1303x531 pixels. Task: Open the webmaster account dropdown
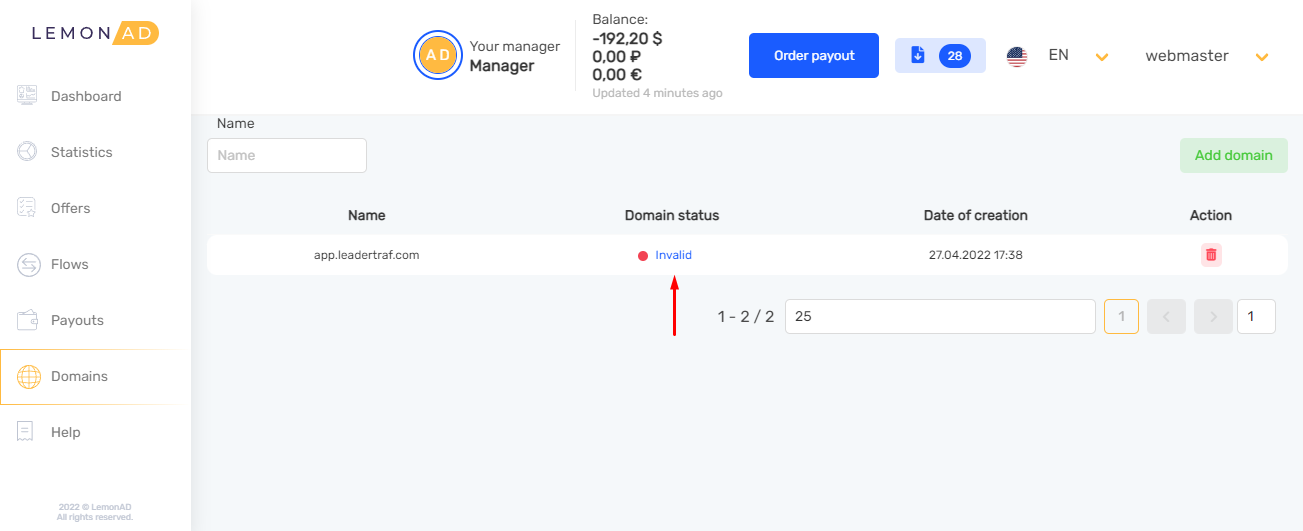(x=1261, y=57)
